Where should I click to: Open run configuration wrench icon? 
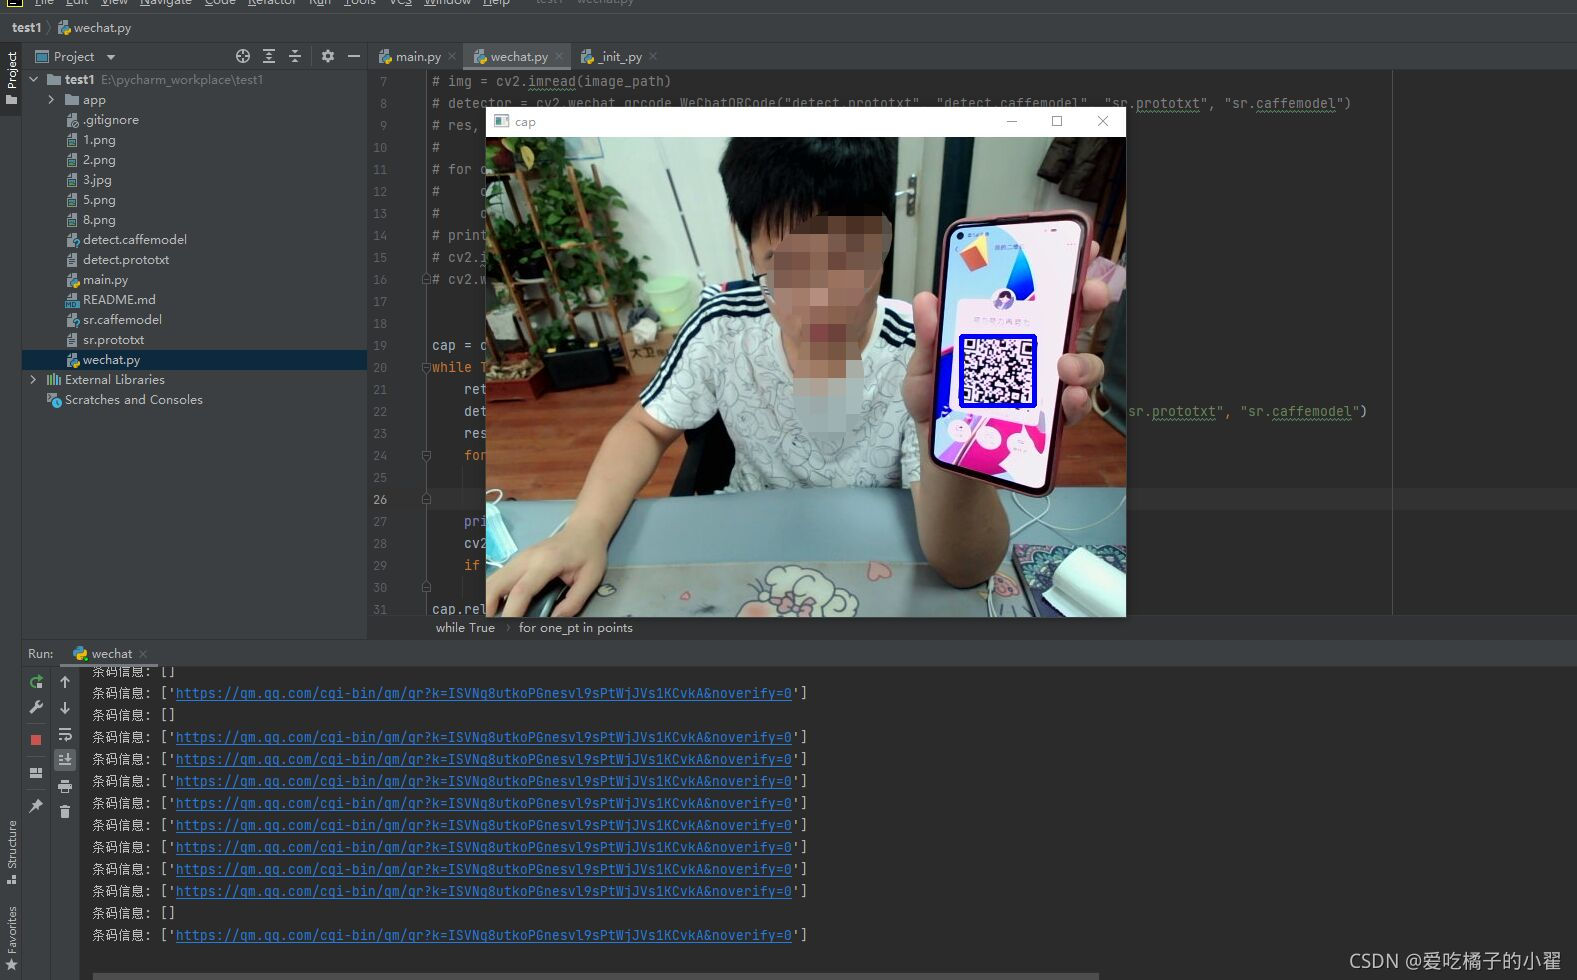[x=36, y=707]
